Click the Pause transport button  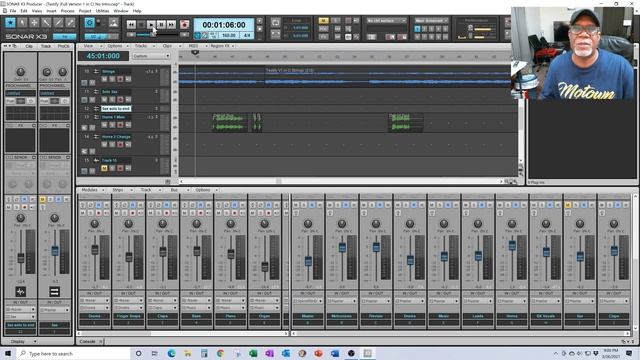[161, 24]
